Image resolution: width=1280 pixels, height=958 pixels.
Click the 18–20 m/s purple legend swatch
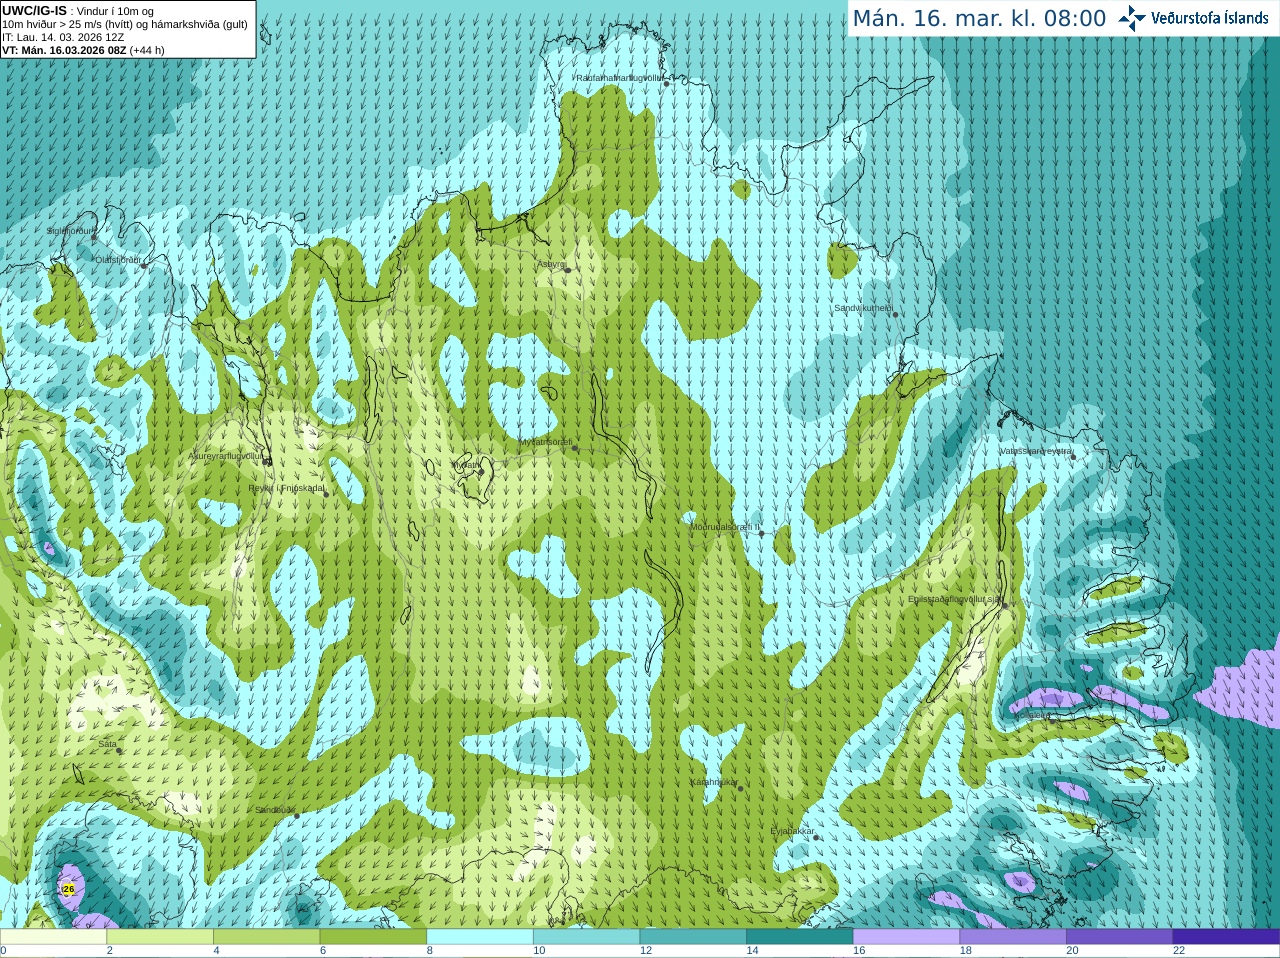[x=1013, y=937]
